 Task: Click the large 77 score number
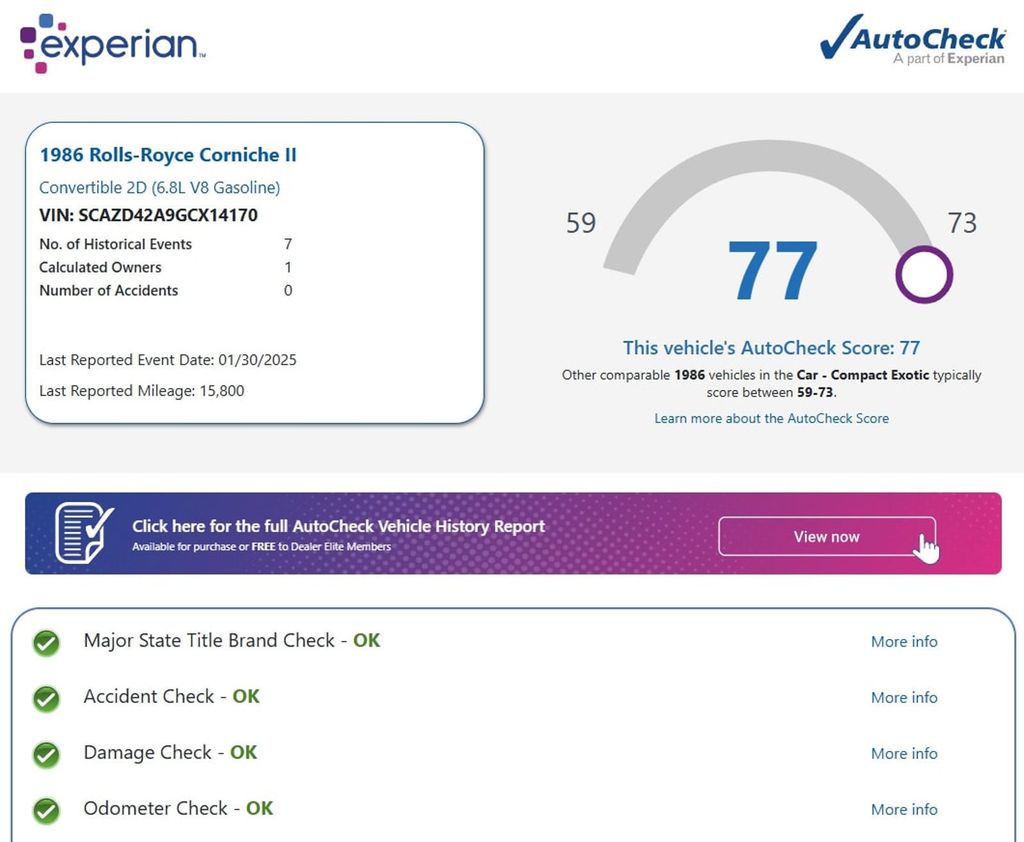(x=772, y=271)
